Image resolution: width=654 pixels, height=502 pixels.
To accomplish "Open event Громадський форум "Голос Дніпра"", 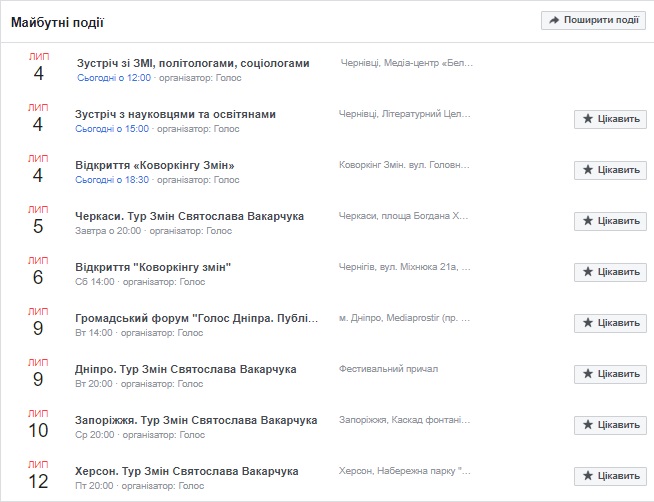I will 196,318.
